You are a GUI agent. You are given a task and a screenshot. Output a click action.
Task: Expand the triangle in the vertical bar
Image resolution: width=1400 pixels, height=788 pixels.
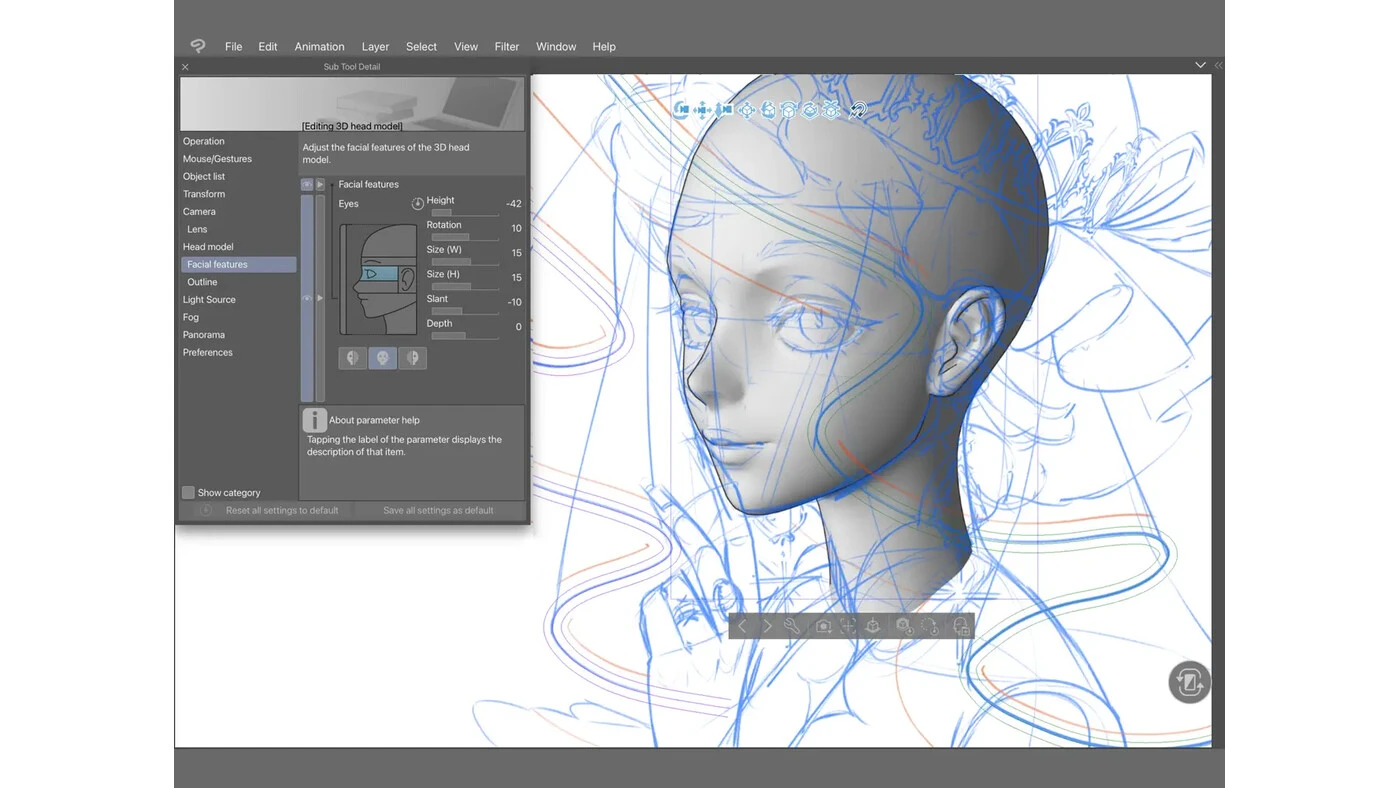click(x=320, y=298)
